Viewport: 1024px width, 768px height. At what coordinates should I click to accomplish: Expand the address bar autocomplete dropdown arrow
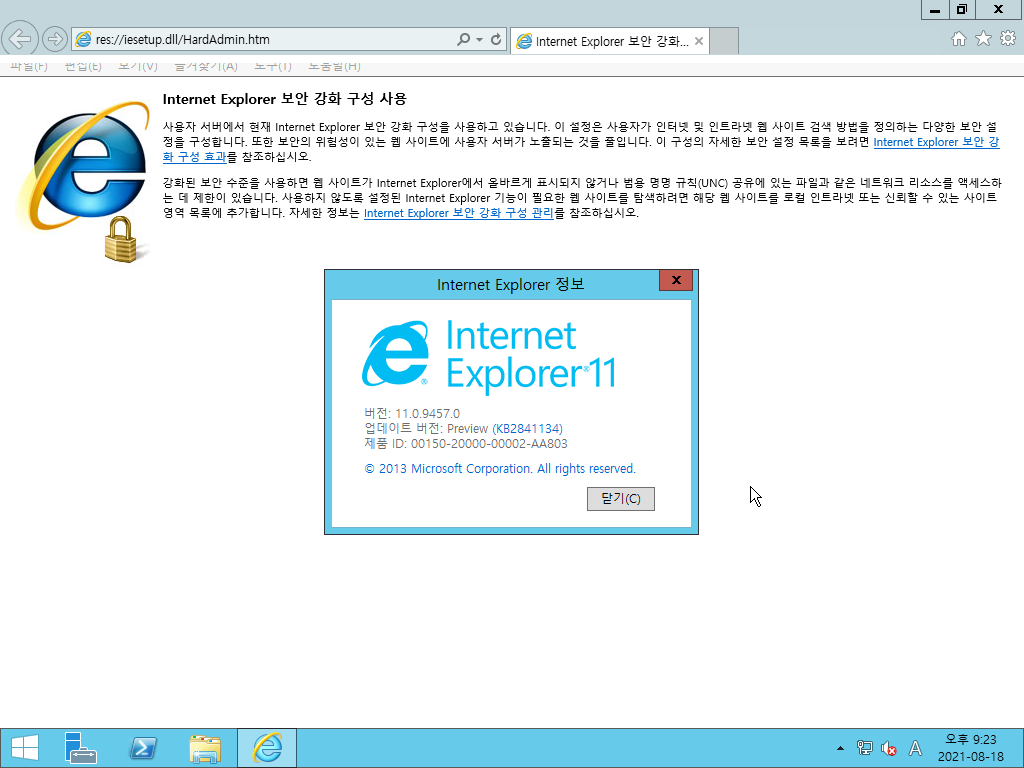coord(479,39)
